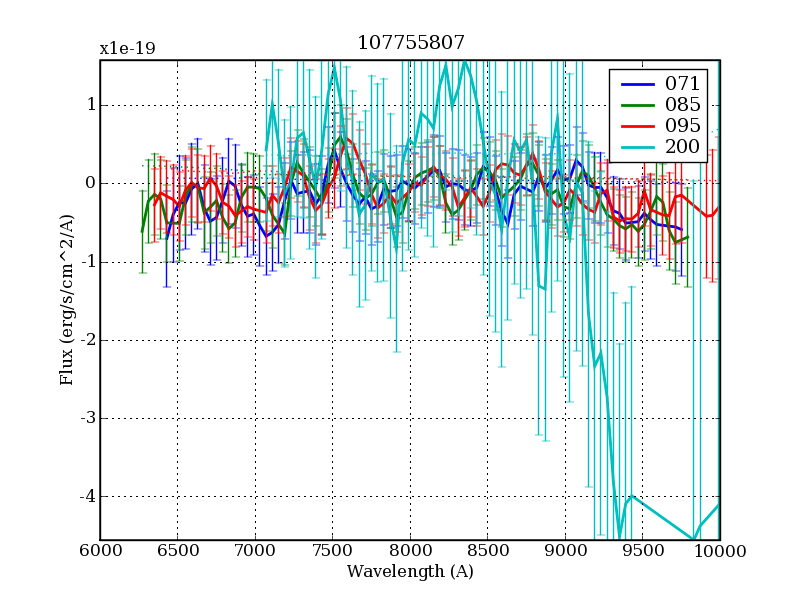Screen dimensions: 800x600
Task: Click the 8500 x-axis tick label
Action: pos(487,551)
